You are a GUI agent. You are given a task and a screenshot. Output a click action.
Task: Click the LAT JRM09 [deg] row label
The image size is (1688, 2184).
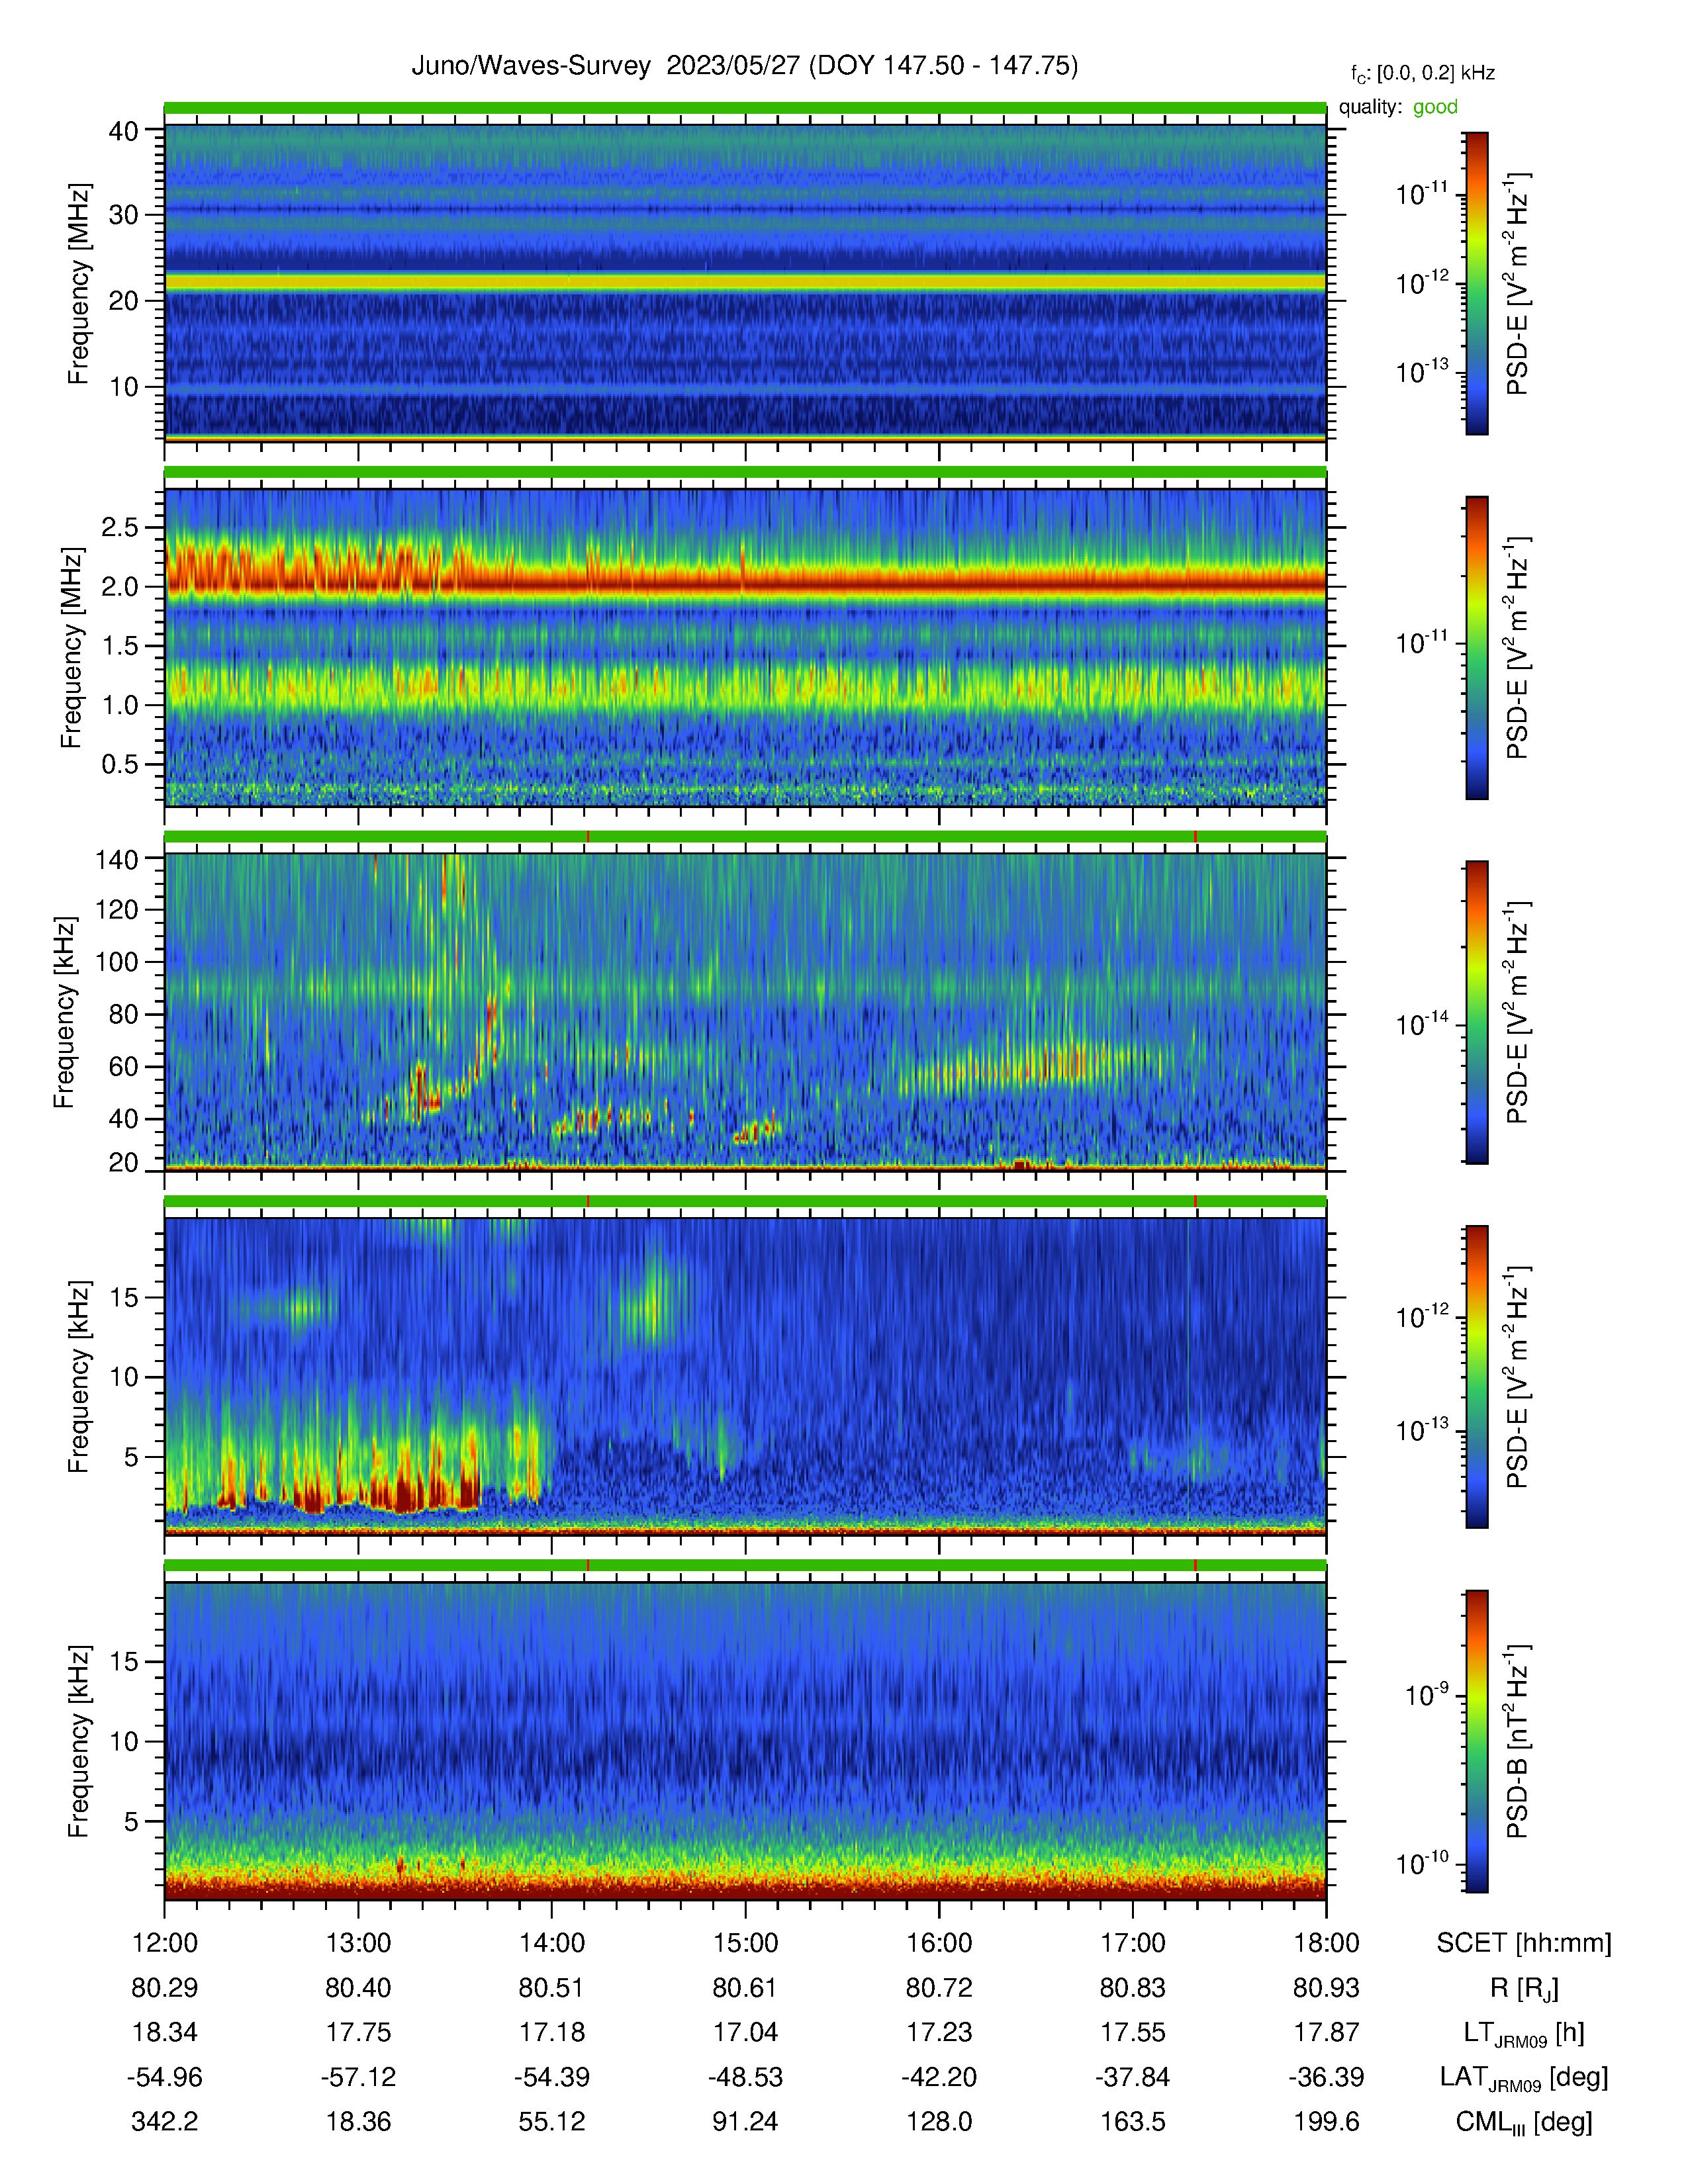tap(1524, 2078)
